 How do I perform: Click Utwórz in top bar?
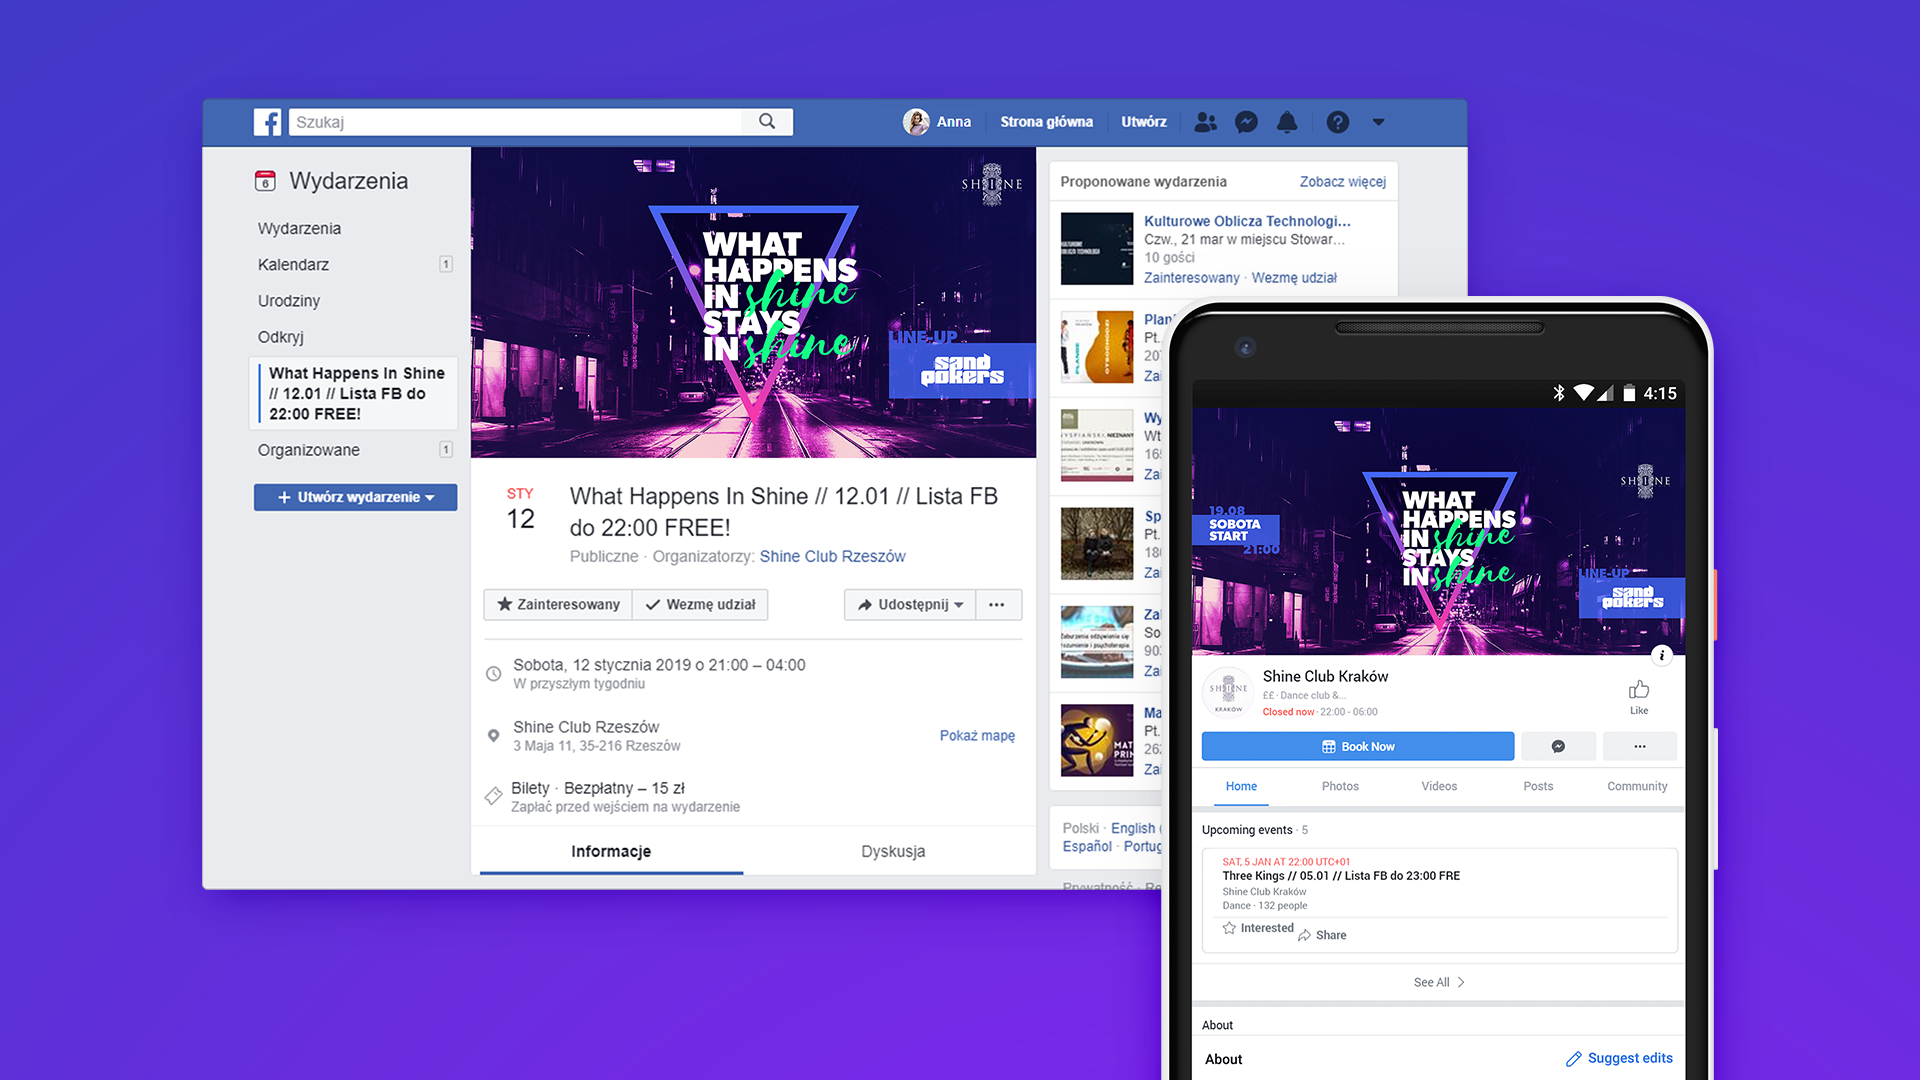pyautogui.click(x=1144, y=122)
